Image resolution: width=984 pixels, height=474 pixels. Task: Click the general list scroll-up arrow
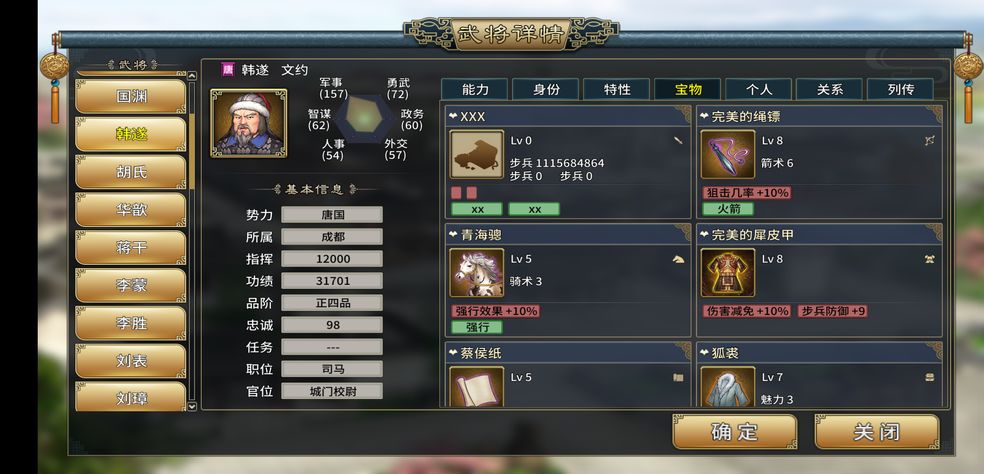point(192,76)
